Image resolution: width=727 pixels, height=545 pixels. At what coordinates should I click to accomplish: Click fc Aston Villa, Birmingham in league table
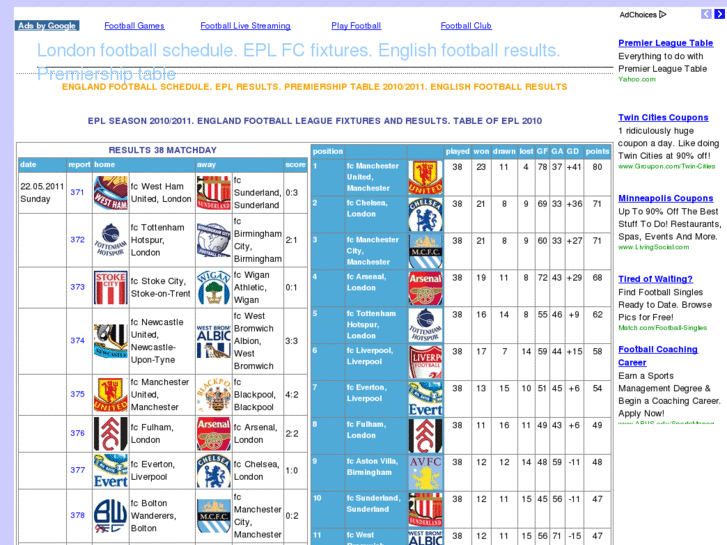pos(372,467)
